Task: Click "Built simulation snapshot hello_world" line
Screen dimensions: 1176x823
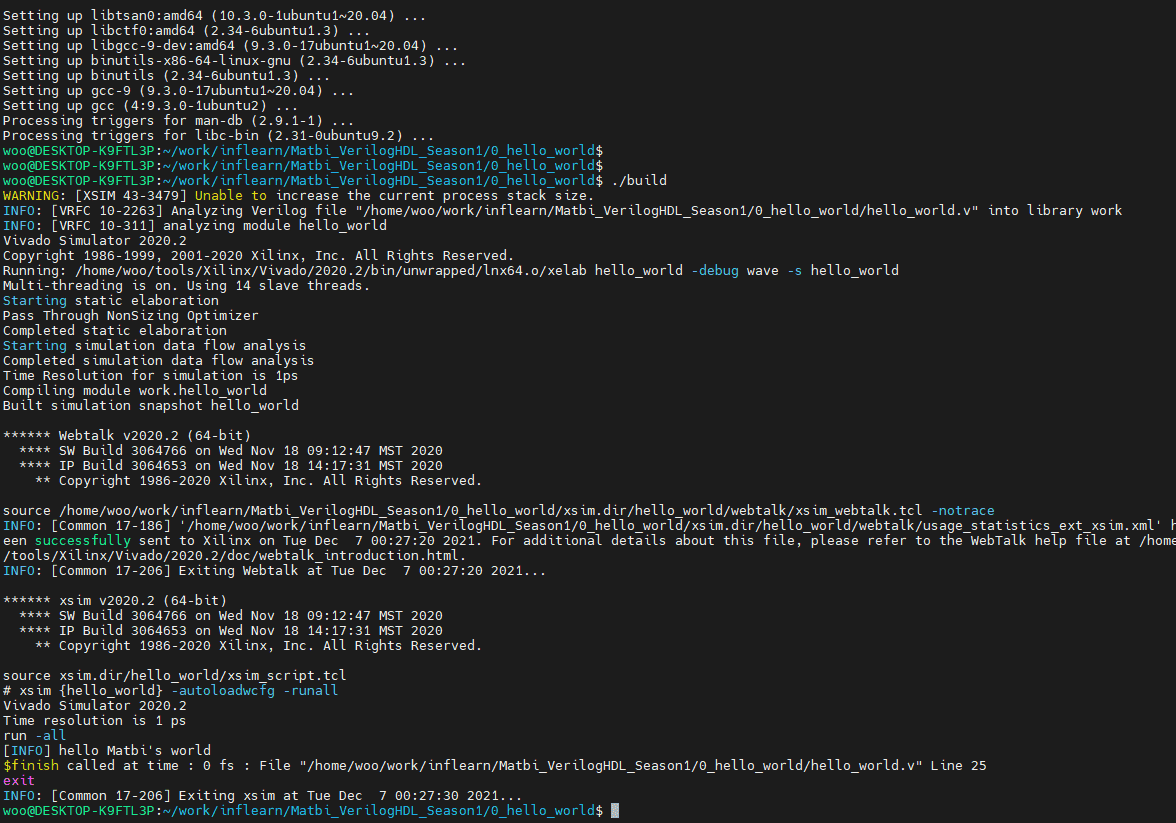Action: (151, 405)
